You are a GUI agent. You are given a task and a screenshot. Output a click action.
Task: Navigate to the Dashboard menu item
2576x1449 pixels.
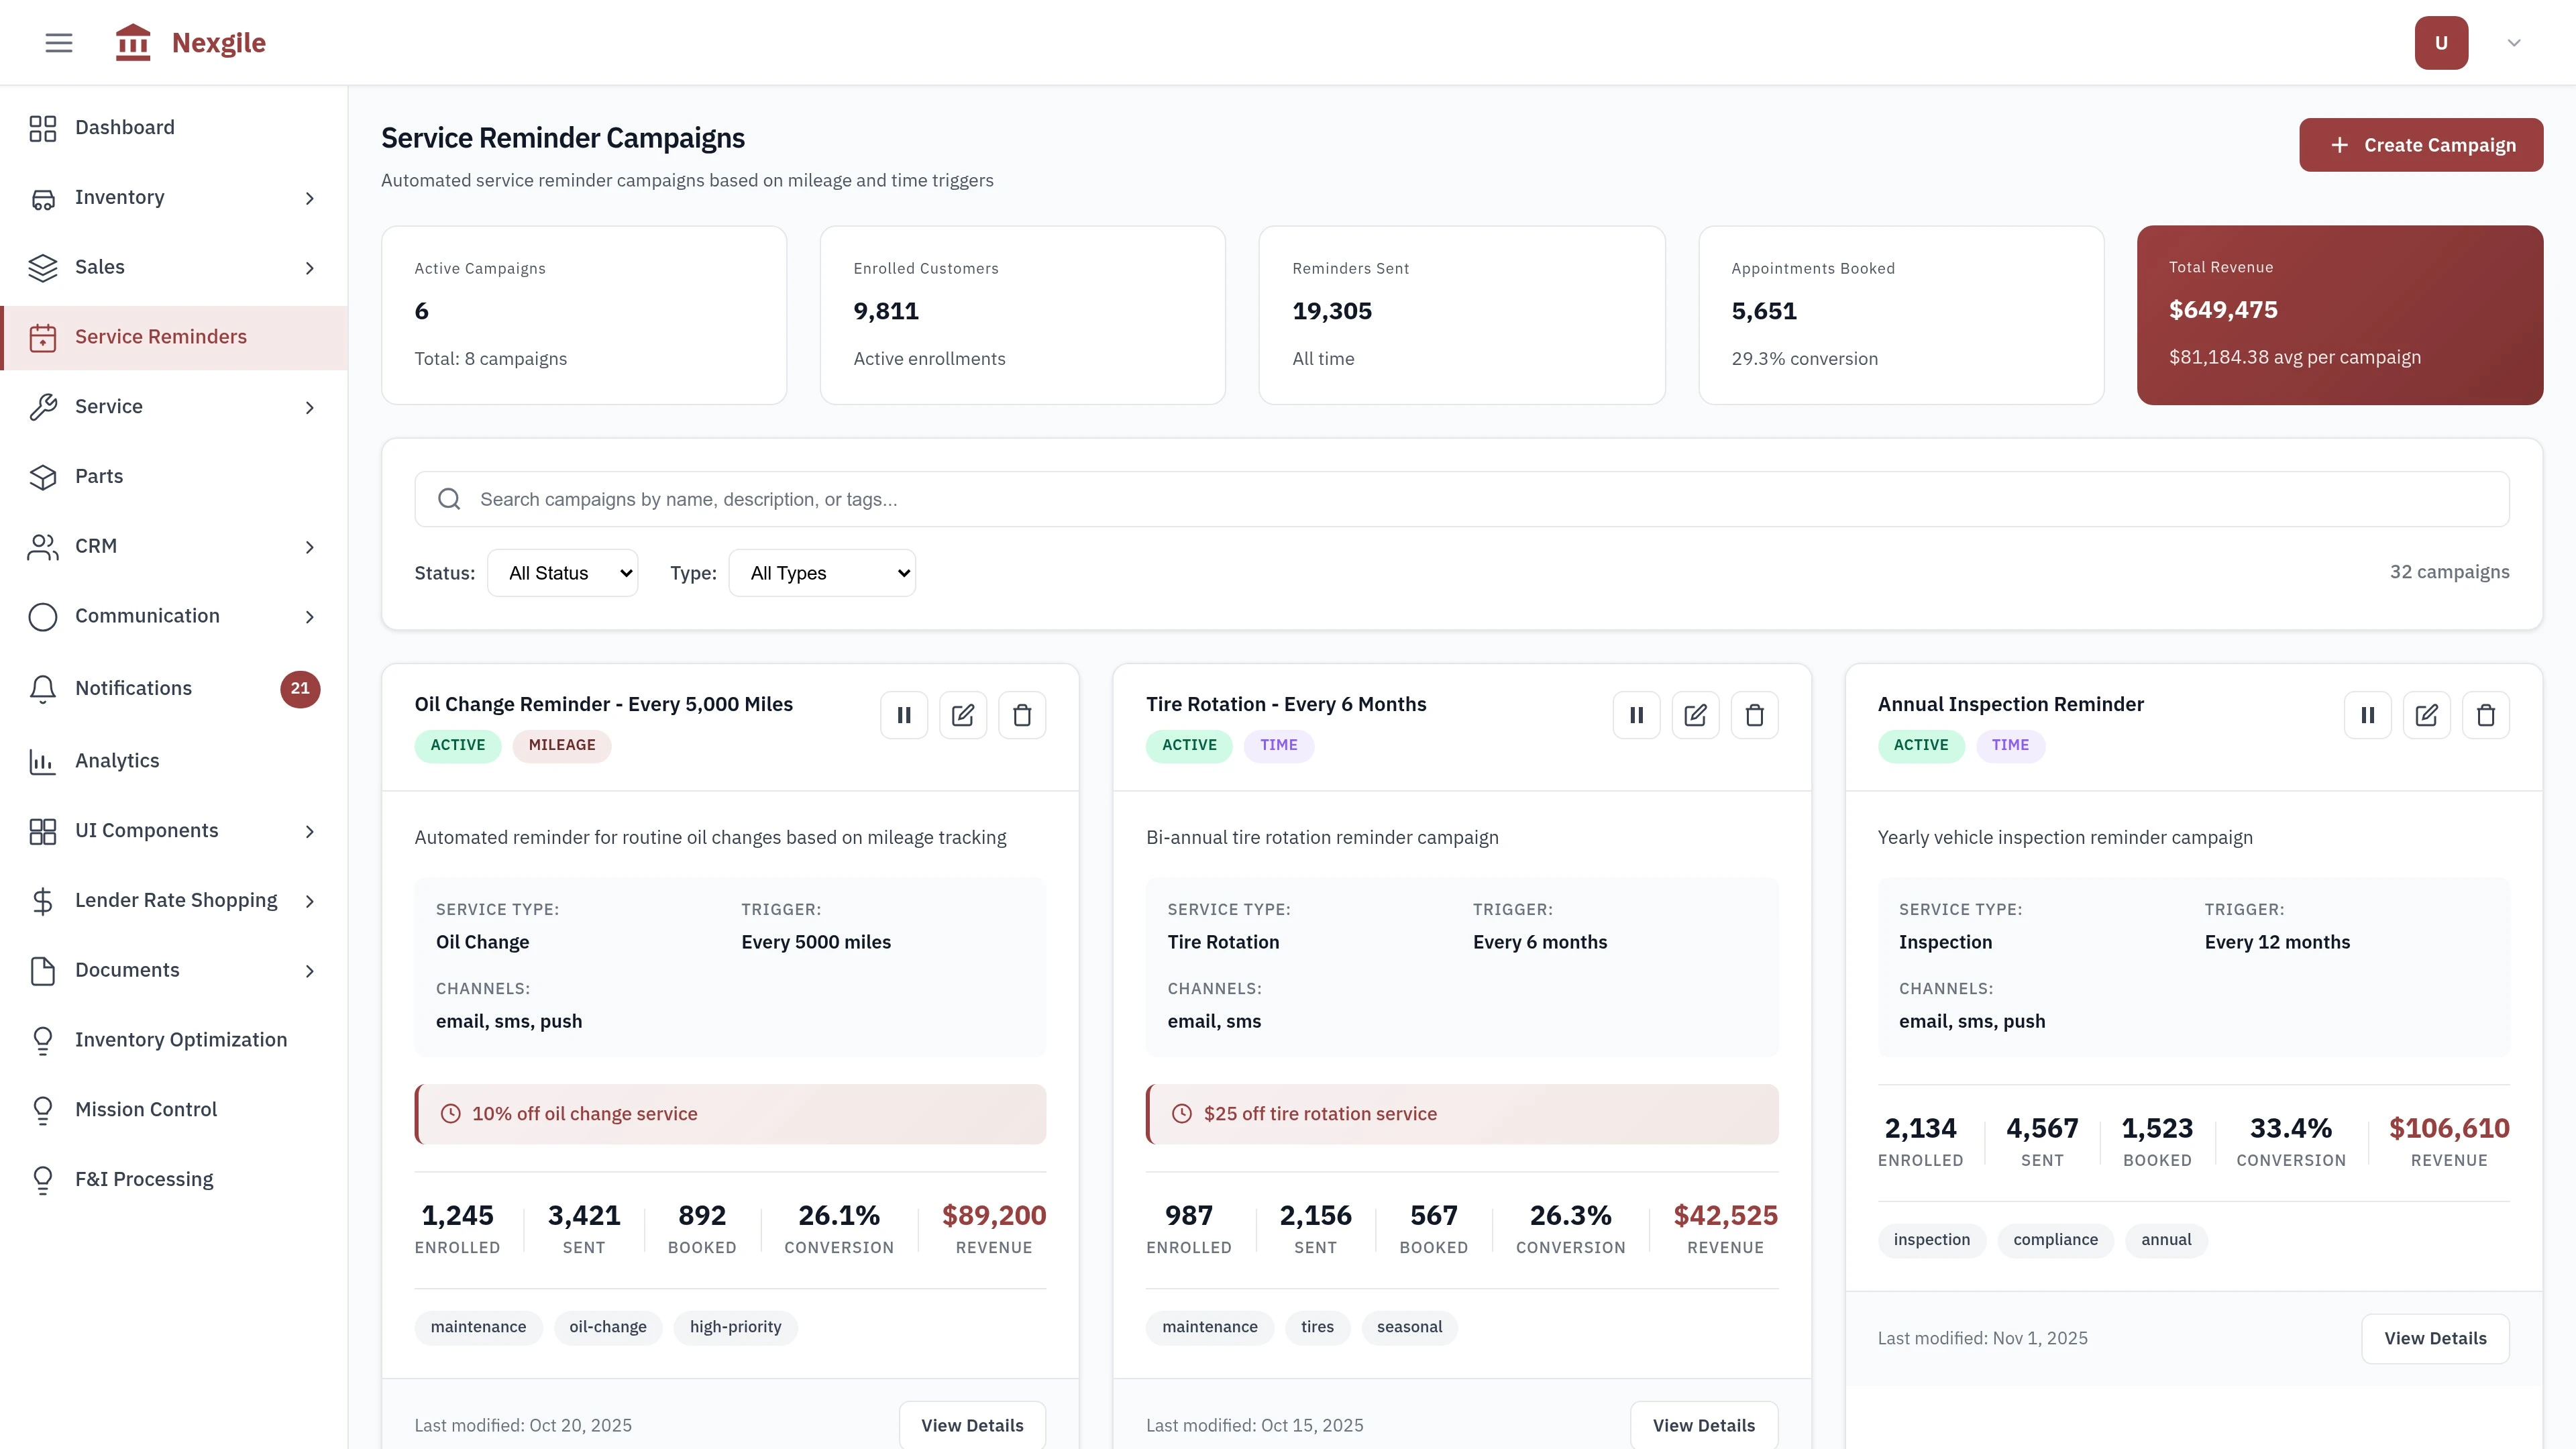pos(124,127)
